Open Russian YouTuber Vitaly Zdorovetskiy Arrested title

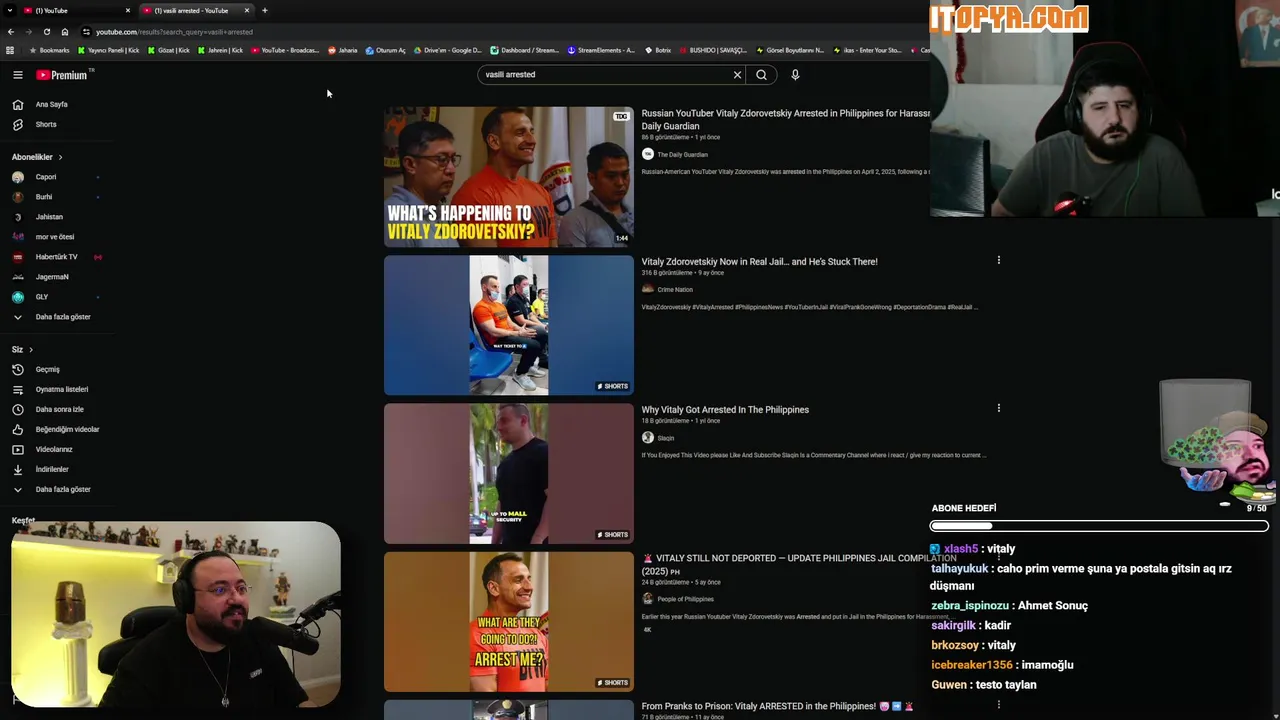click(786, 119)
